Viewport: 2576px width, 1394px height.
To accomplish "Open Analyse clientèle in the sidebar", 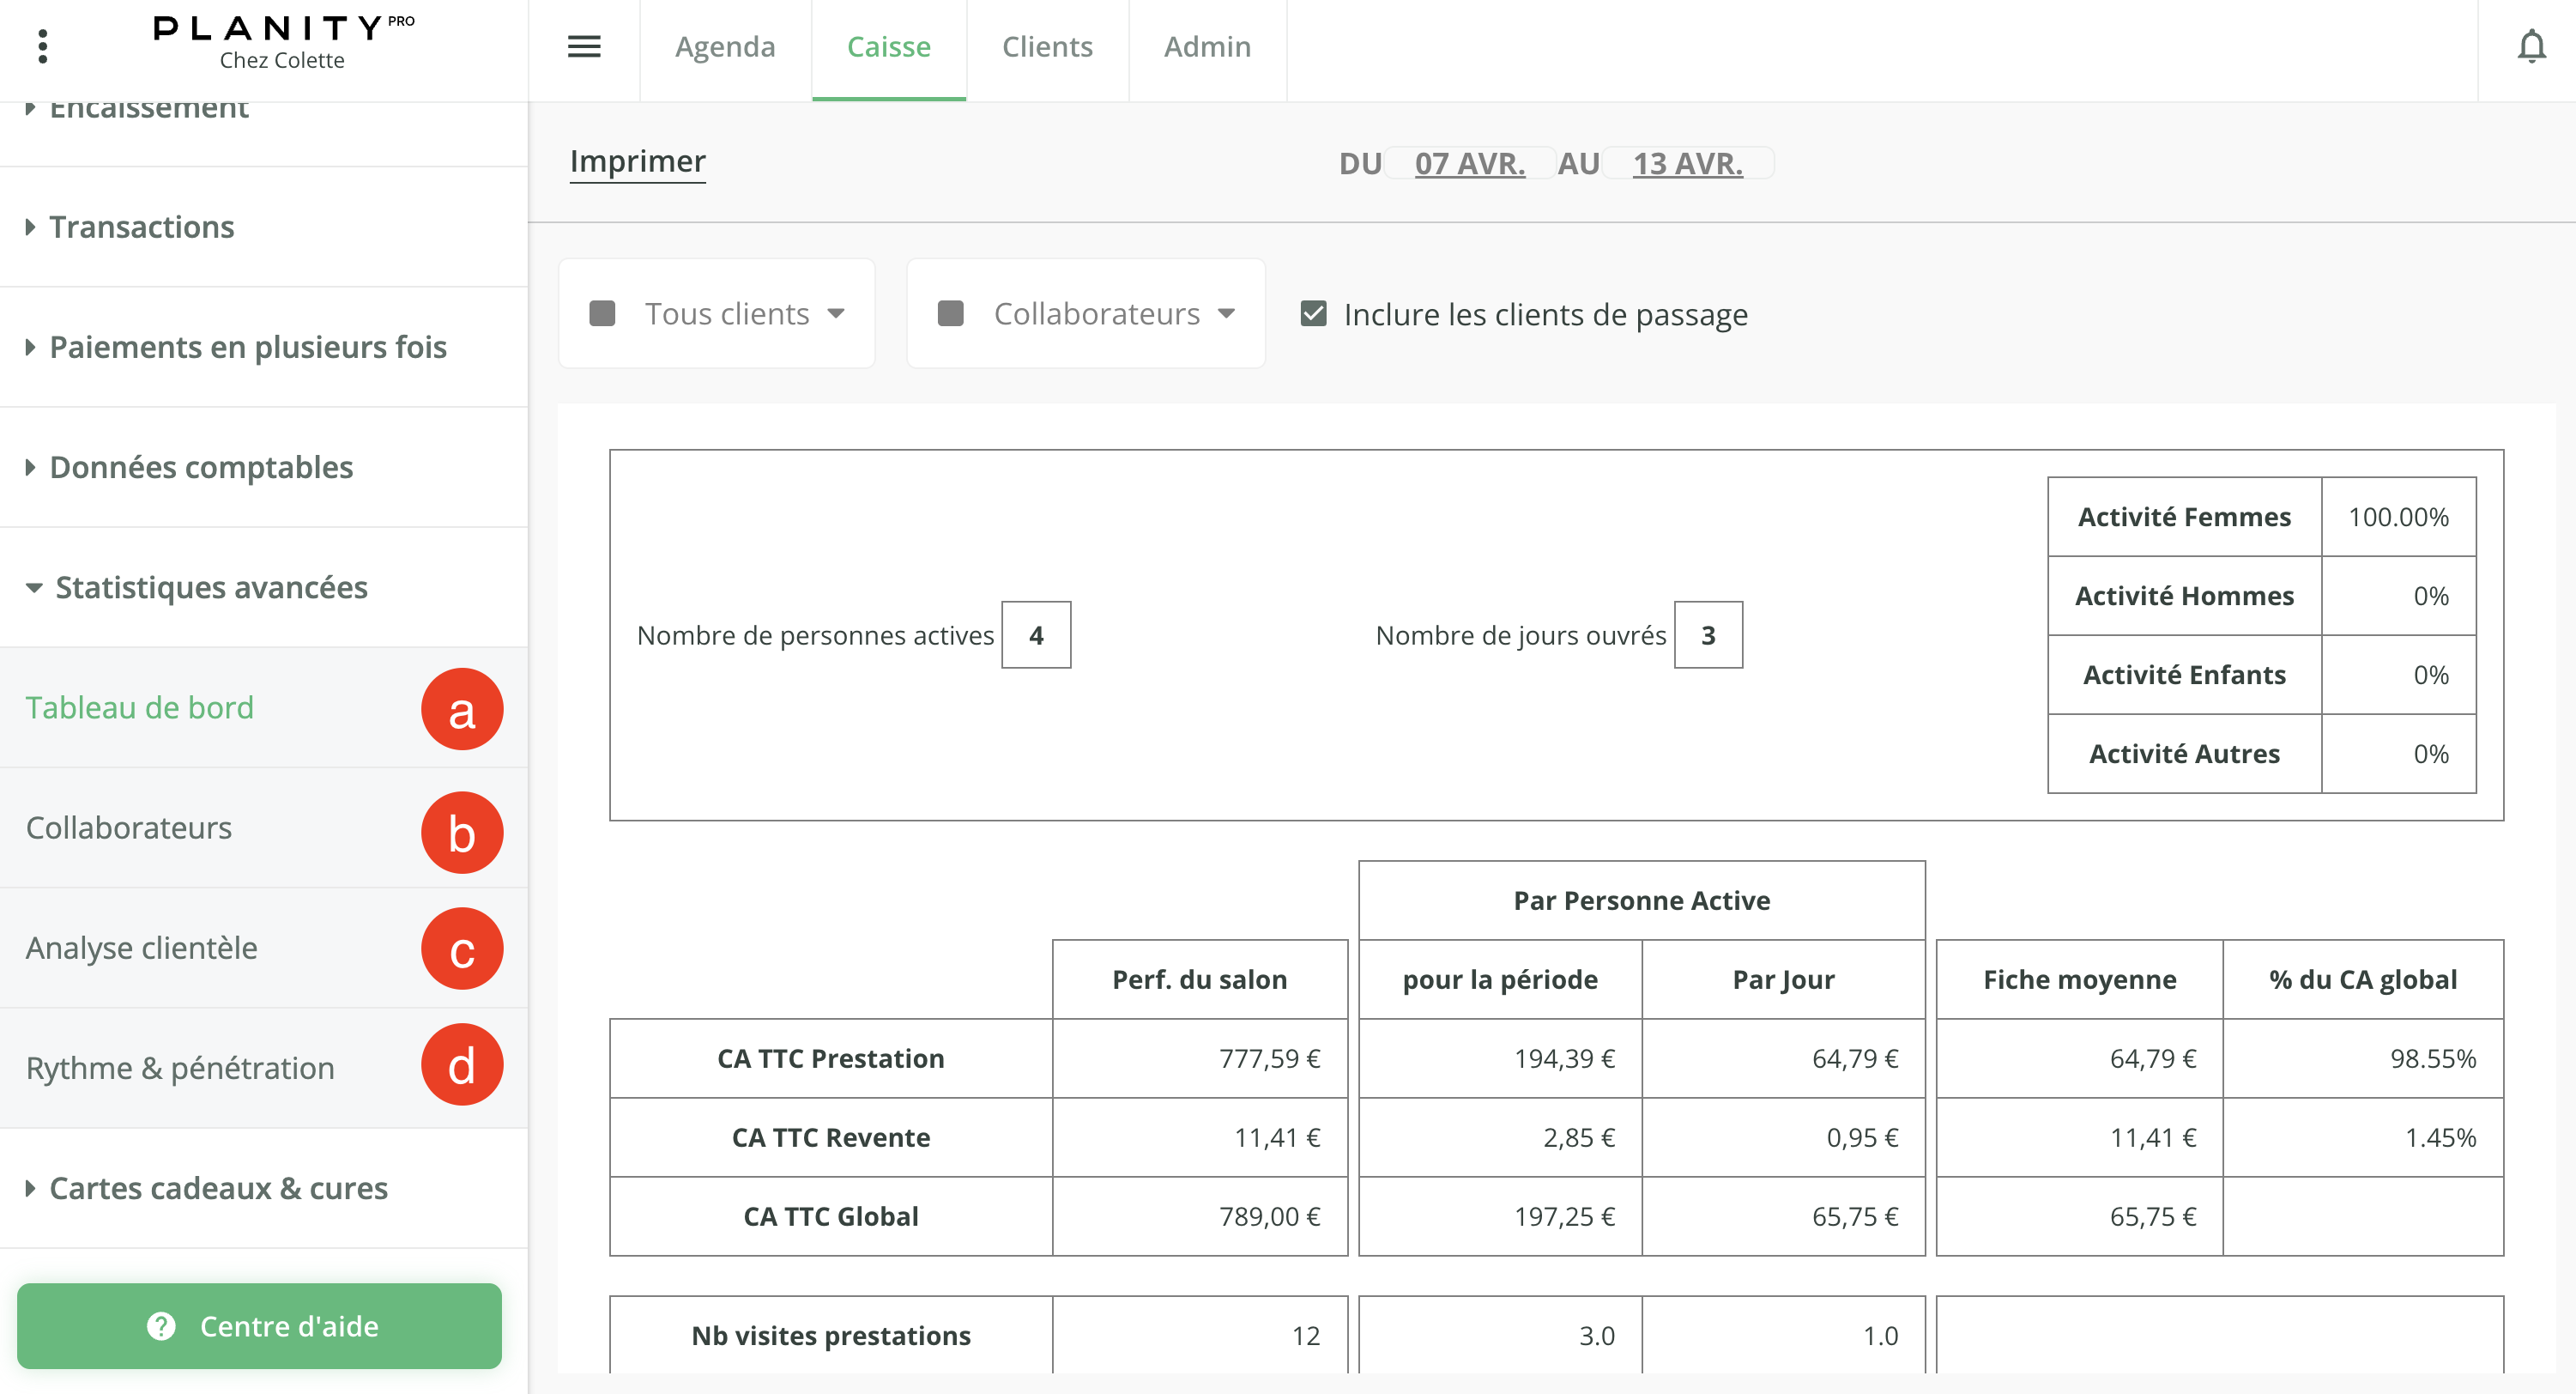I will tap(141, 948).
